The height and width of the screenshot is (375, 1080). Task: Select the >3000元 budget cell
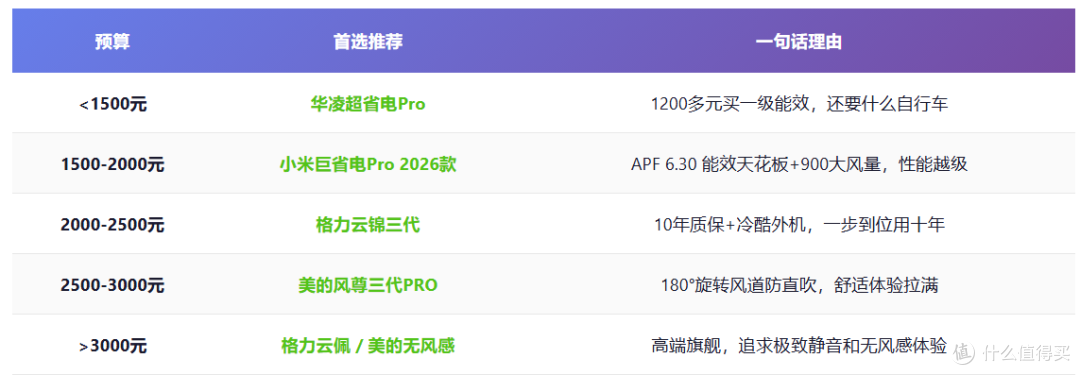coord(112,345)
